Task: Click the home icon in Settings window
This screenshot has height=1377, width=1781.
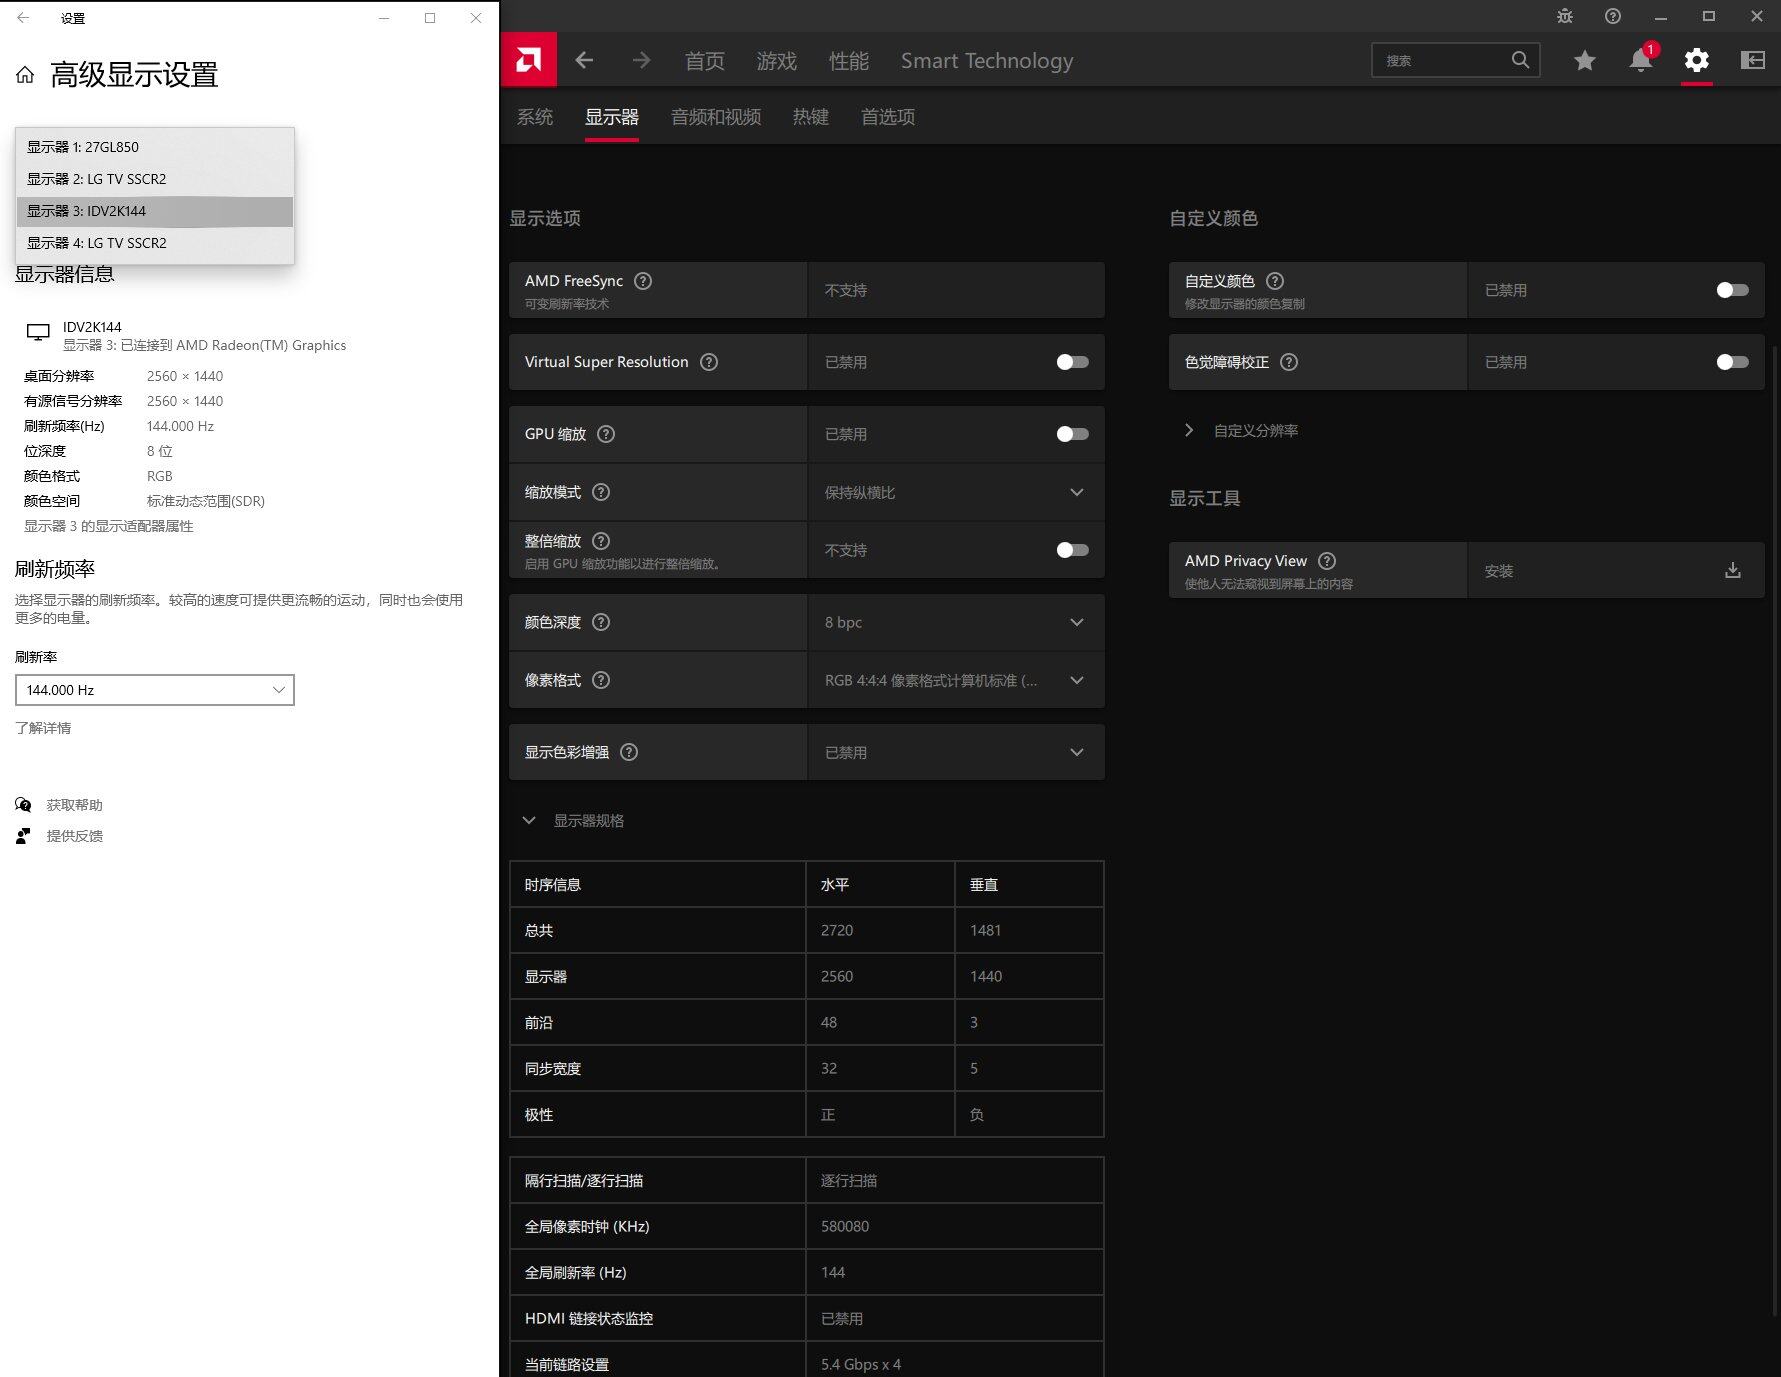Action: [x=25, y=75]
